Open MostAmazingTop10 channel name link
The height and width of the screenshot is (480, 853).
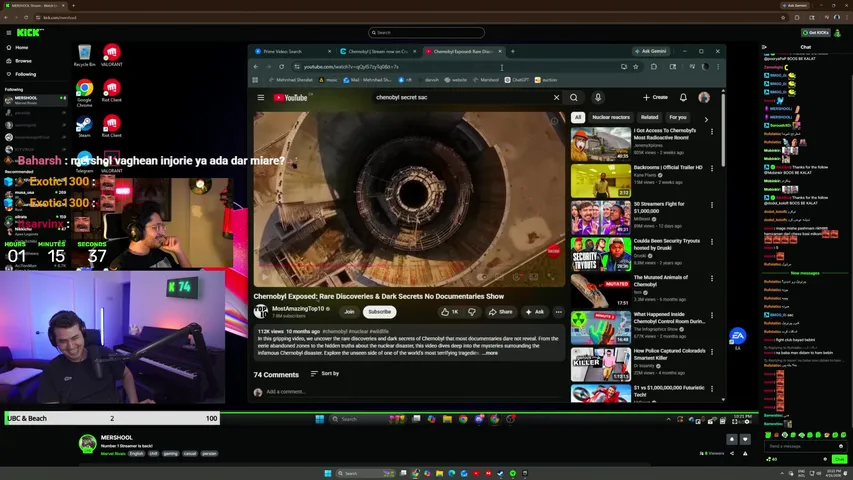click(298, 309)
